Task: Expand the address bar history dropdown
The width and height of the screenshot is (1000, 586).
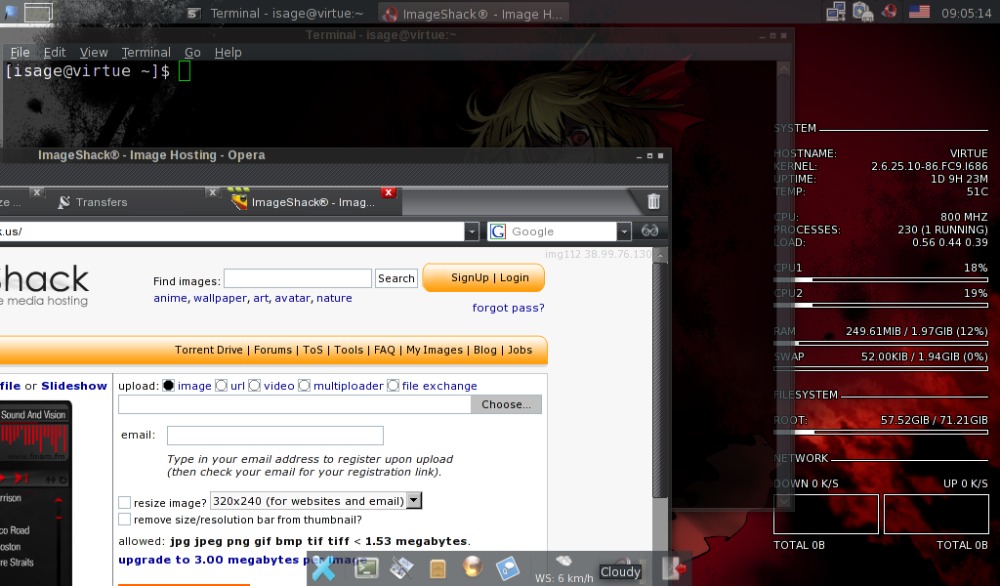Action: click(471, 231)
